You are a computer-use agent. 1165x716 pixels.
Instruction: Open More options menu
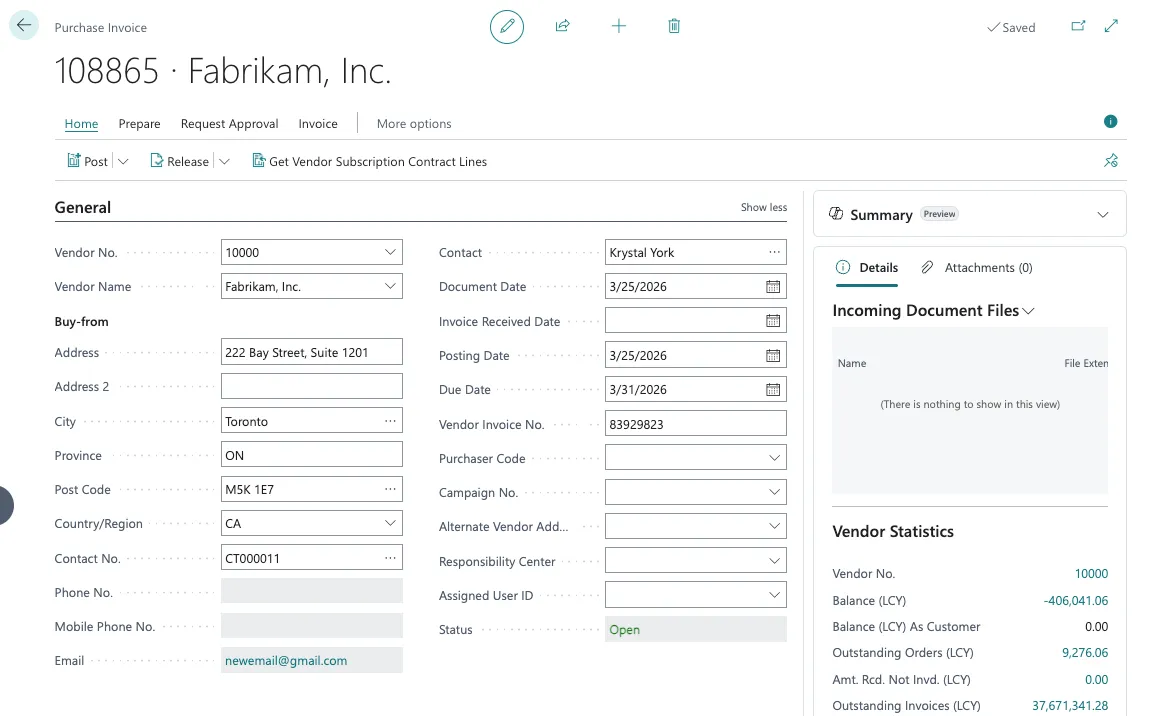[x=414, y=124]
